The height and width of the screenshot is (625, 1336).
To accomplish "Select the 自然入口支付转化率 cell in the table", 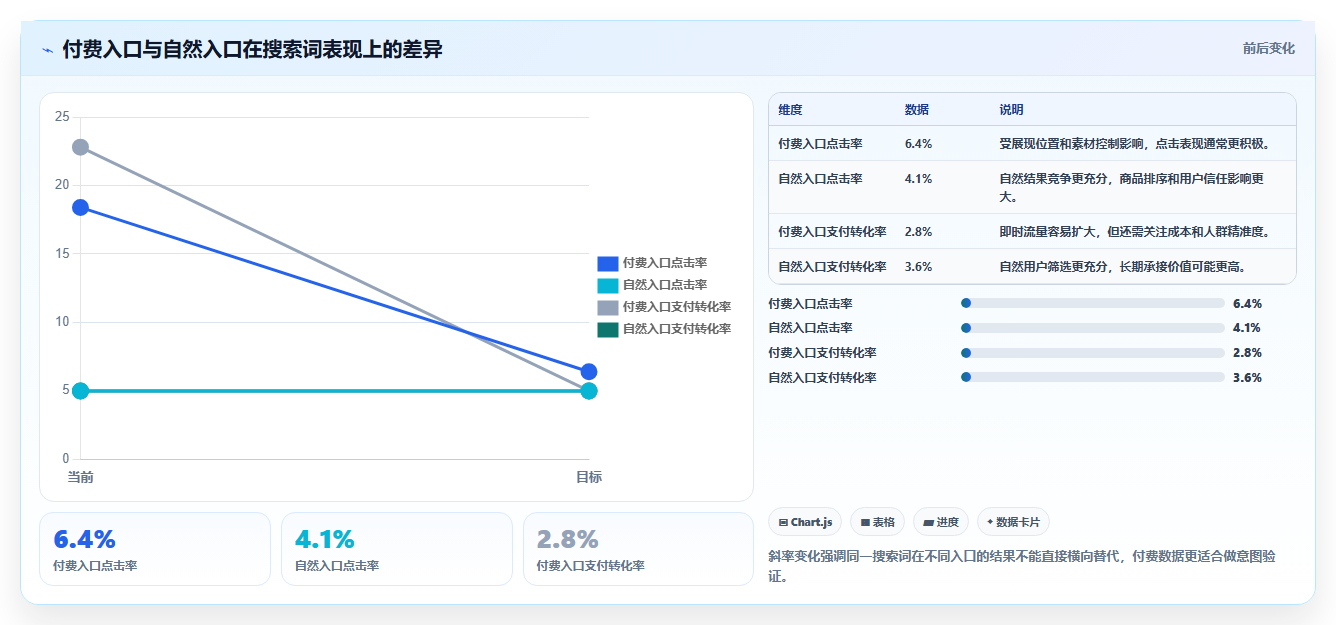I will [x=832, y=267].
